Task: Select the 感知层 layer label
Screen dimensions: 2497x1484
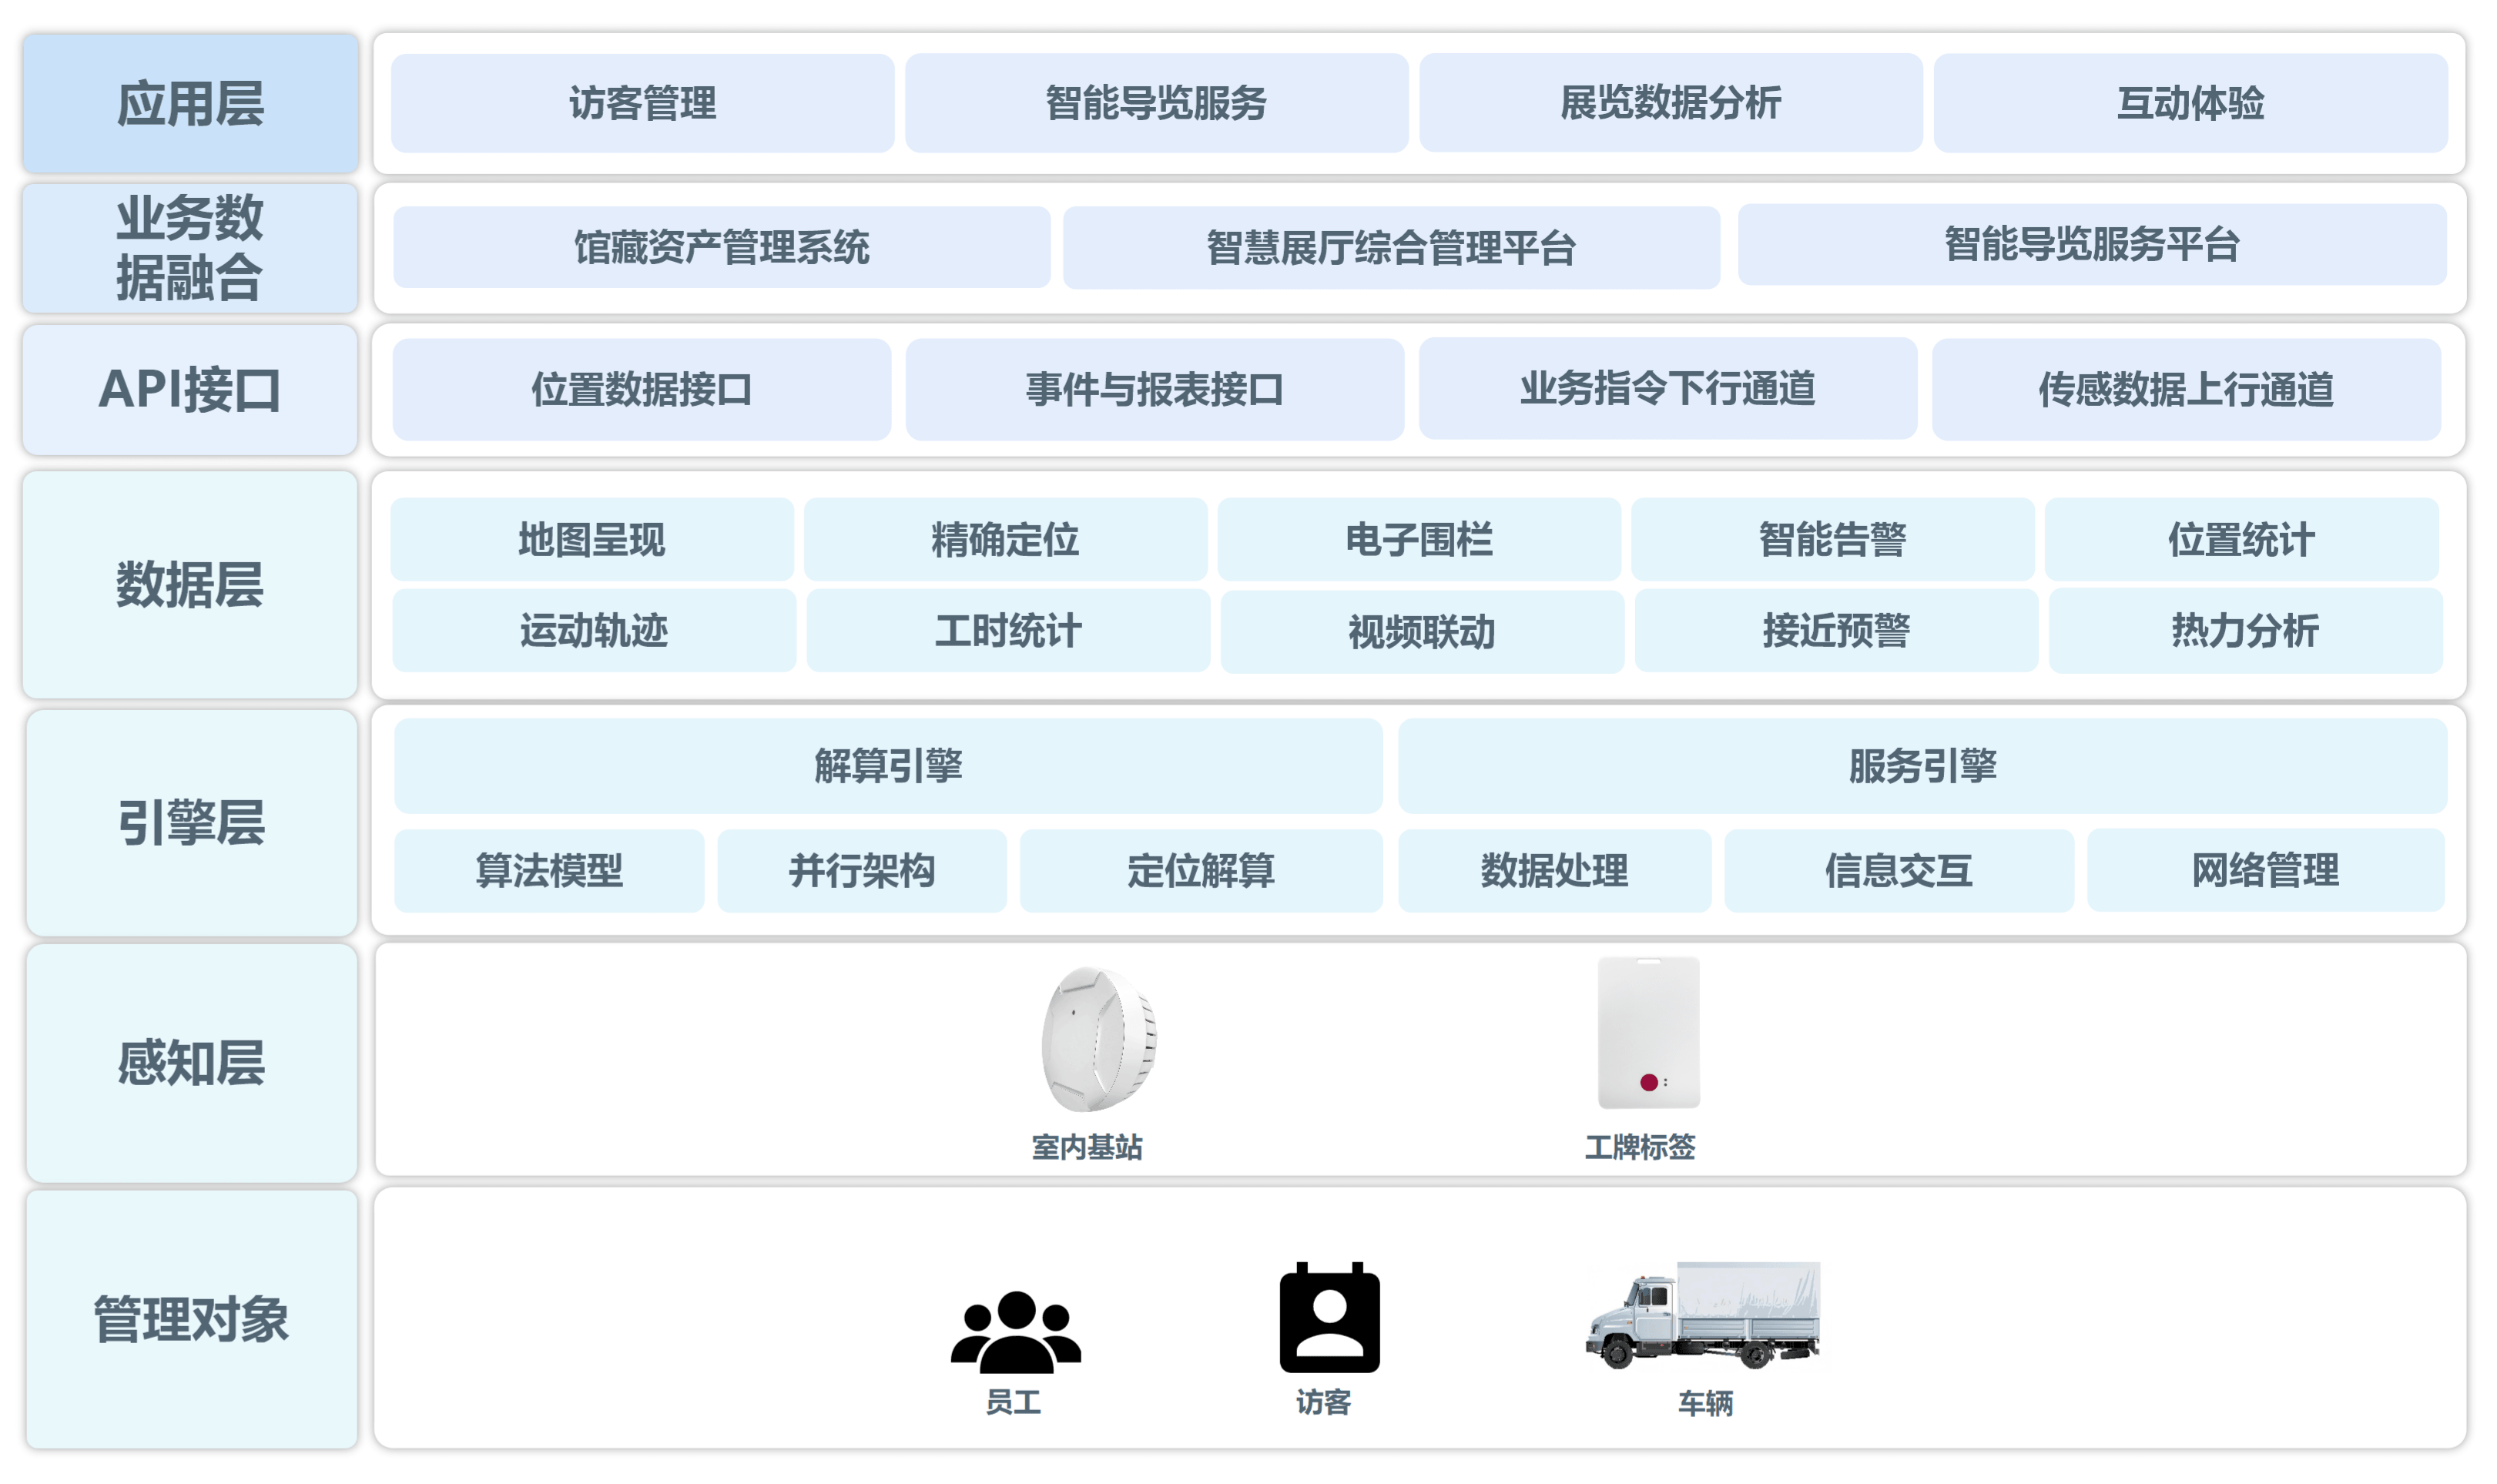Action: [x=191, y=1062]
